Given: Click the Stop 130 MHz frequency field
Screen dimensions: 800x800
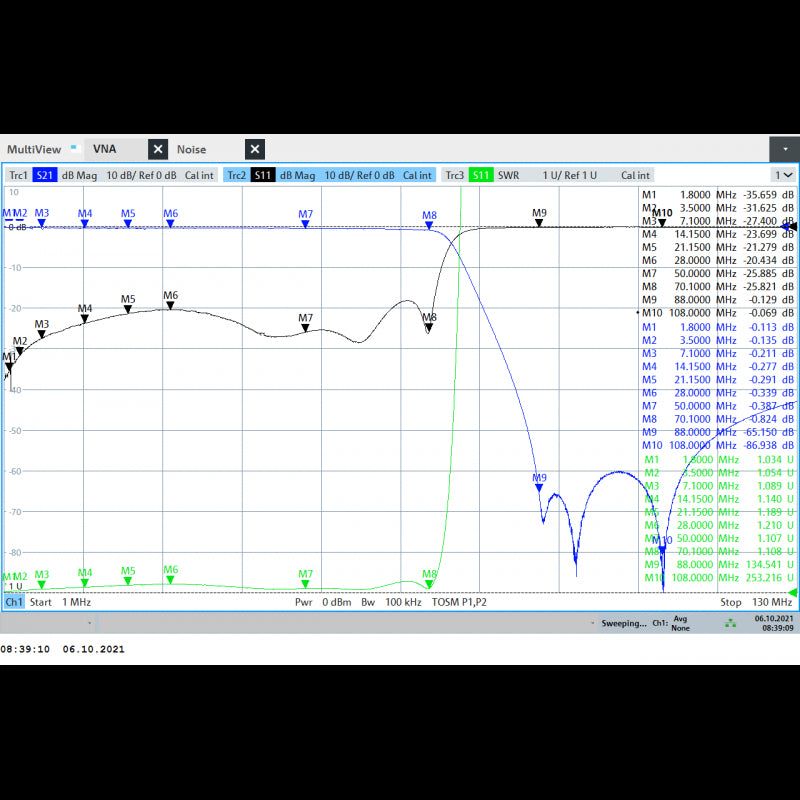Looking at the screenshot, I should (x=757, y=603).
